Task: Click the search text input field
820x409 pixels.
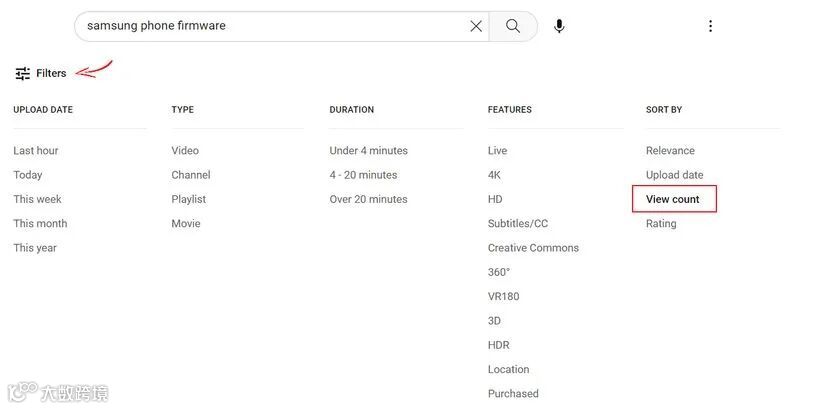Action: point(270,26)
